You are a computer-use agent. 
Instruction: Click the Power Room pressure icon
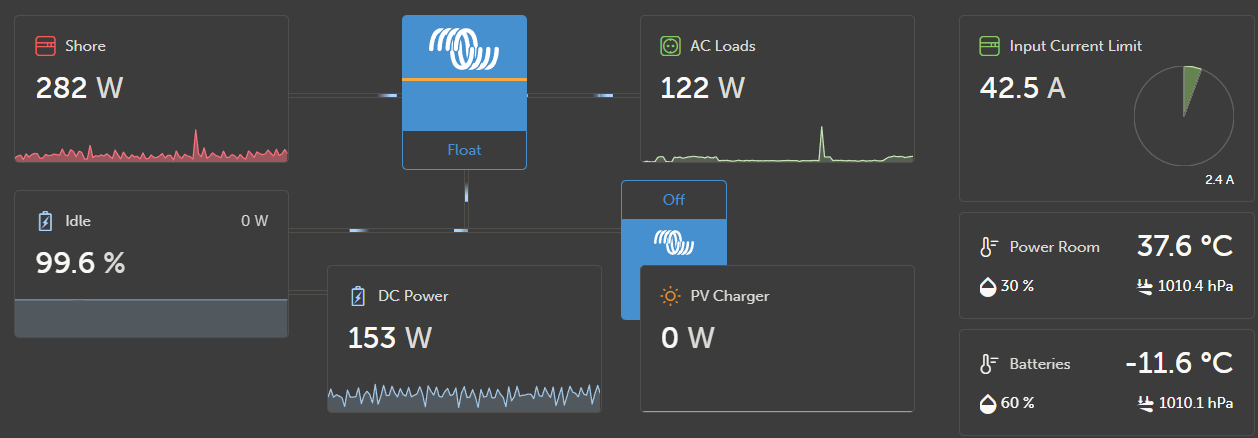[x=1146, y=286]
